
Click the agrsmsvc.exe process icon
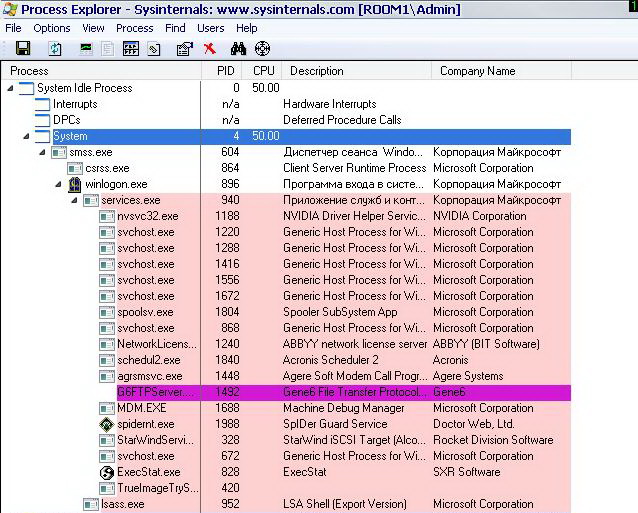(x=107, y=376)
